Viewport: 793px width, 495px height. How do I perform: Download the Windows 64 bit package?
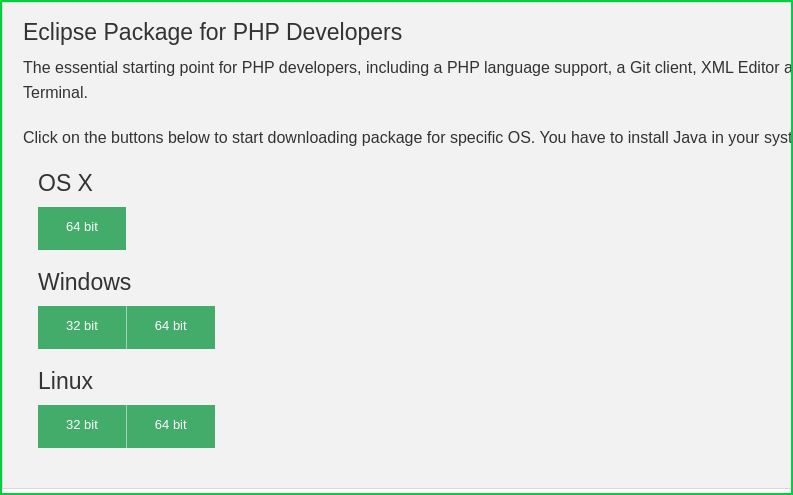point(171,327)
